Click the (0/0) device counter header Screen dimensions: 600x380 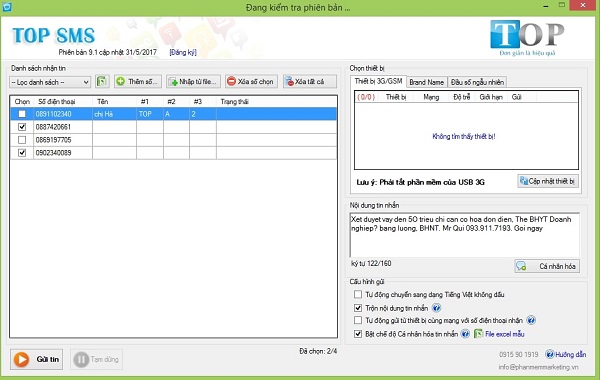366,97
